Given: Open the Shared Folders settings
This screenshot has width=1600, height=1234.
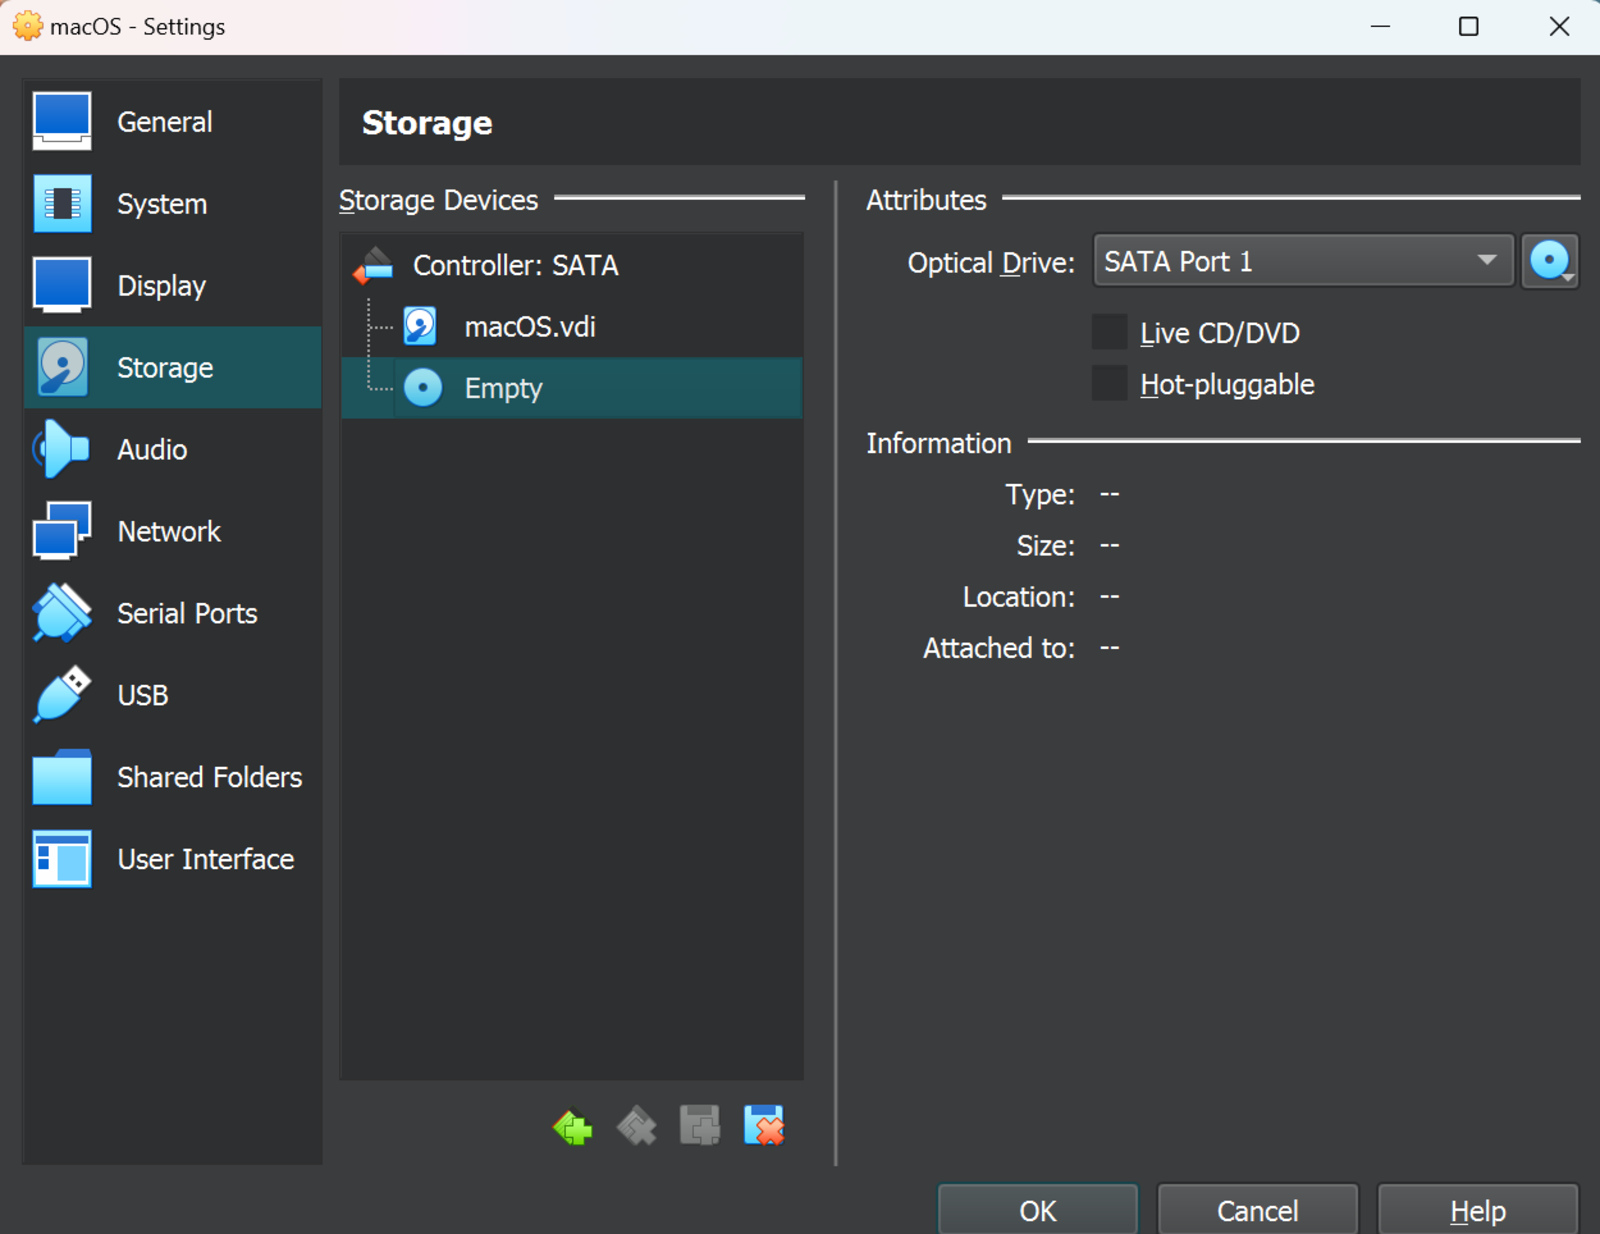Looking at the screenshot, I should 209,777.
